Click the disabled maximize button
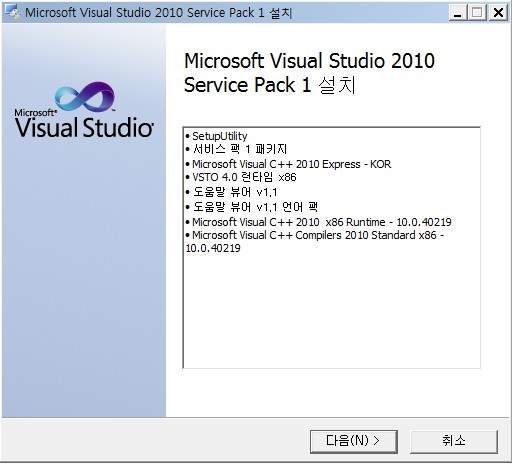512x466 pixels. [x=477, y=13]
